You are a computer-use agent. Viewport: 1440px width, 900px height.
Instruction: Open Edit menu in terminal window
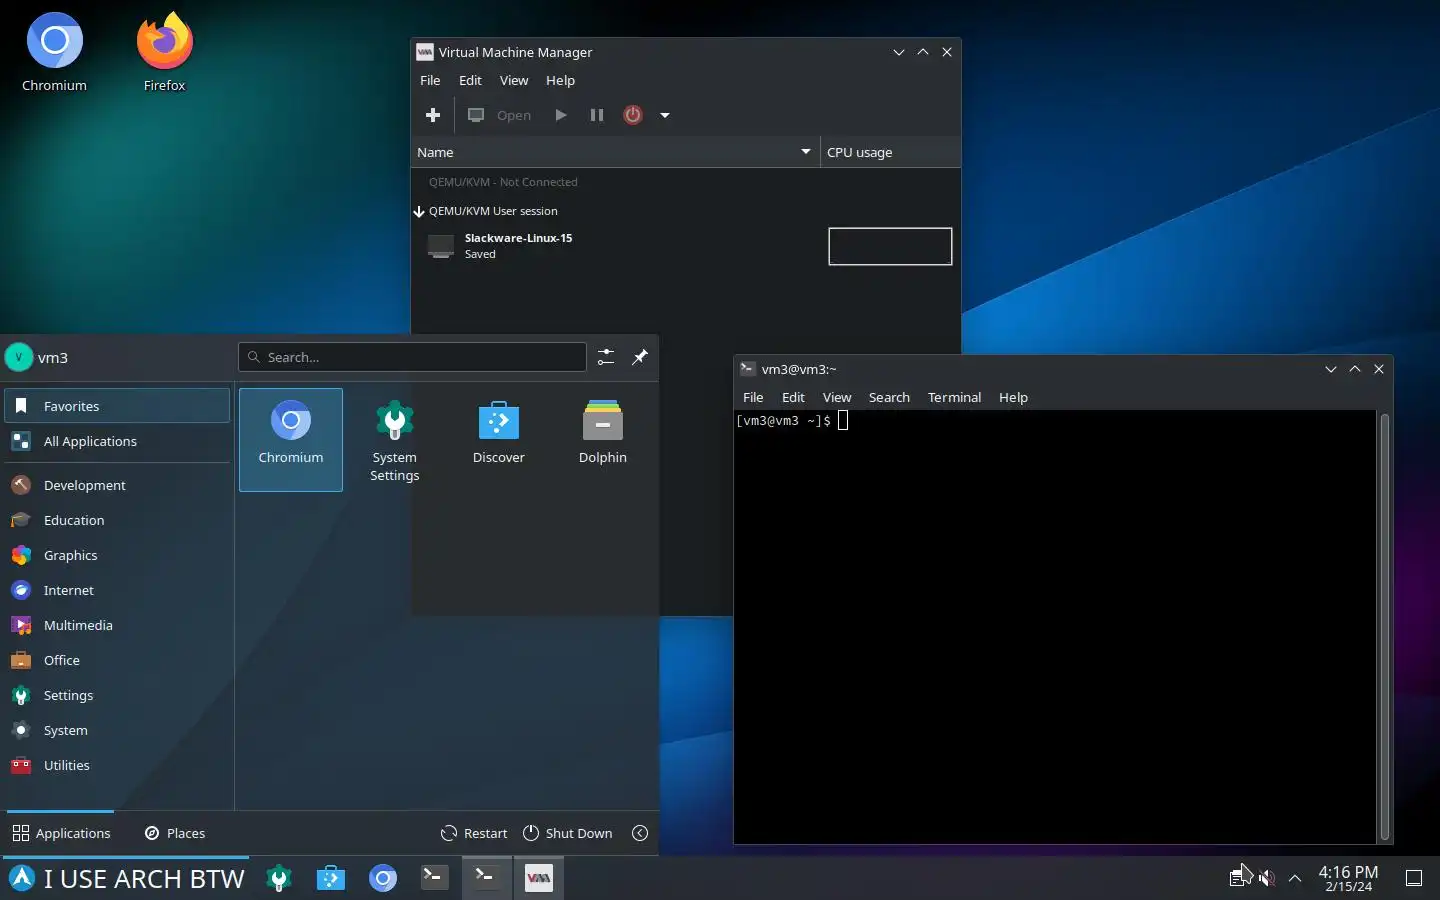point(793,397)
